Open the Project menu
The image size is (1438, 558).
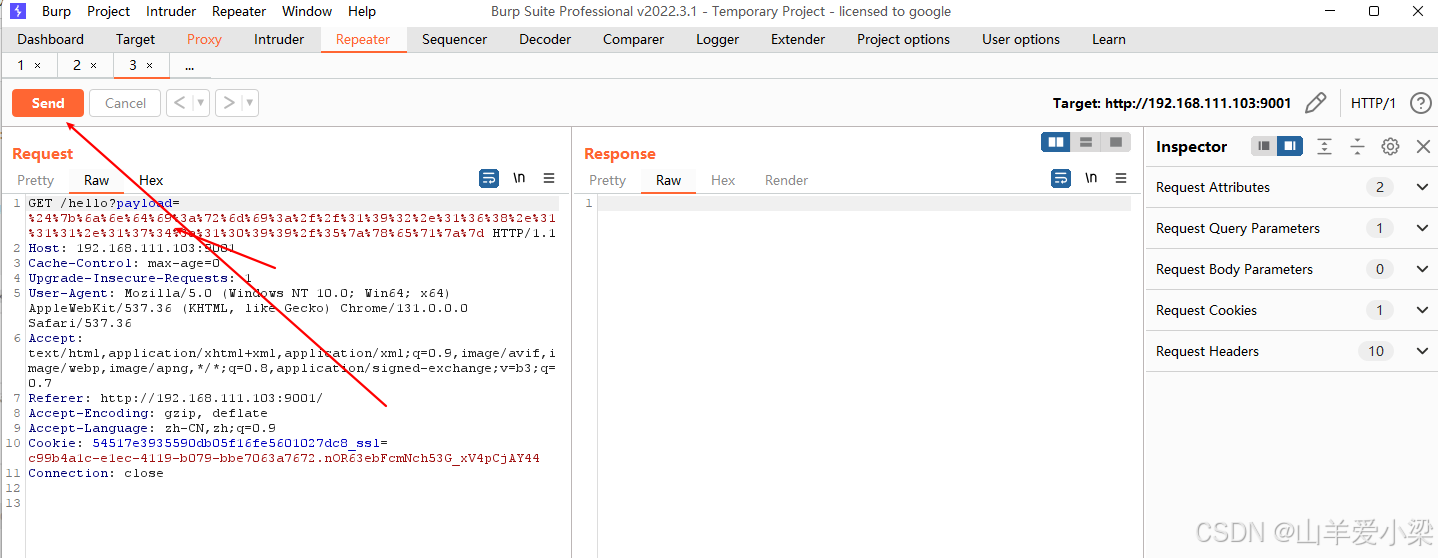coord(108,11)
